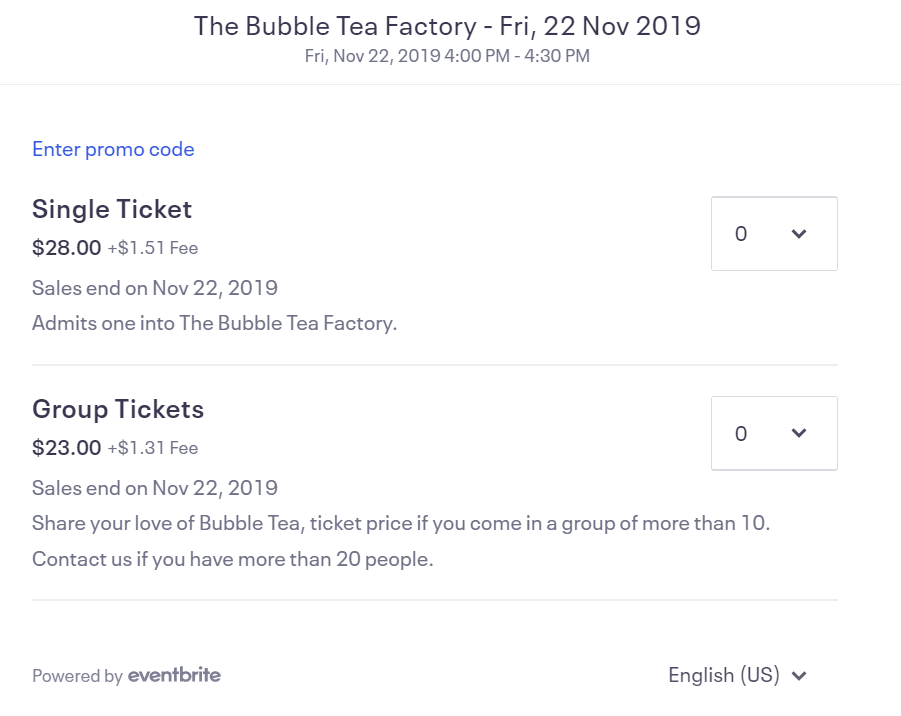This screenshot has width=901, height=716.
Task: Click the +$1.51 Fee label
Action: (x=153, y=248)
